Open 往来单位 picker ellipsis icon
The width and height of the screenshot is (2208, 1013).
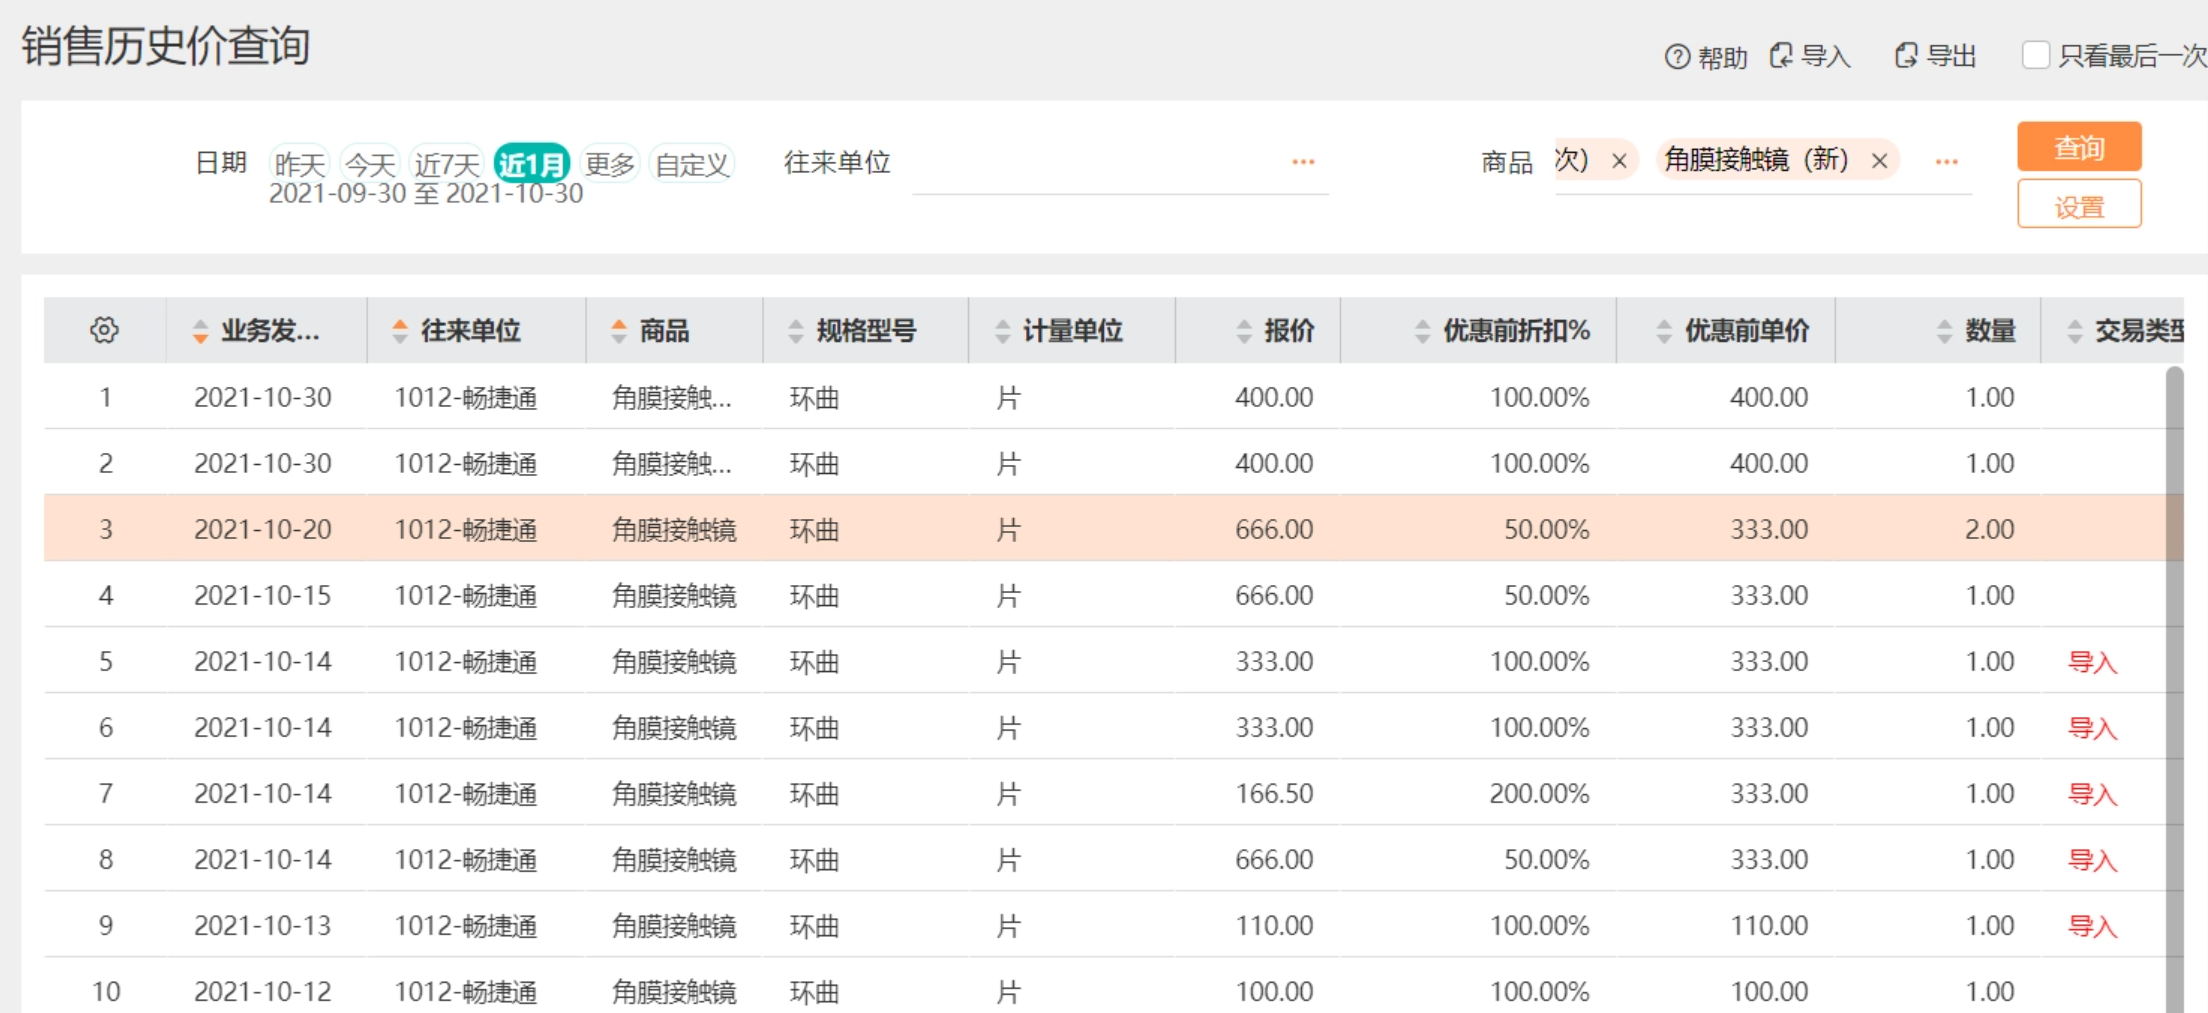pos(1303,162)
